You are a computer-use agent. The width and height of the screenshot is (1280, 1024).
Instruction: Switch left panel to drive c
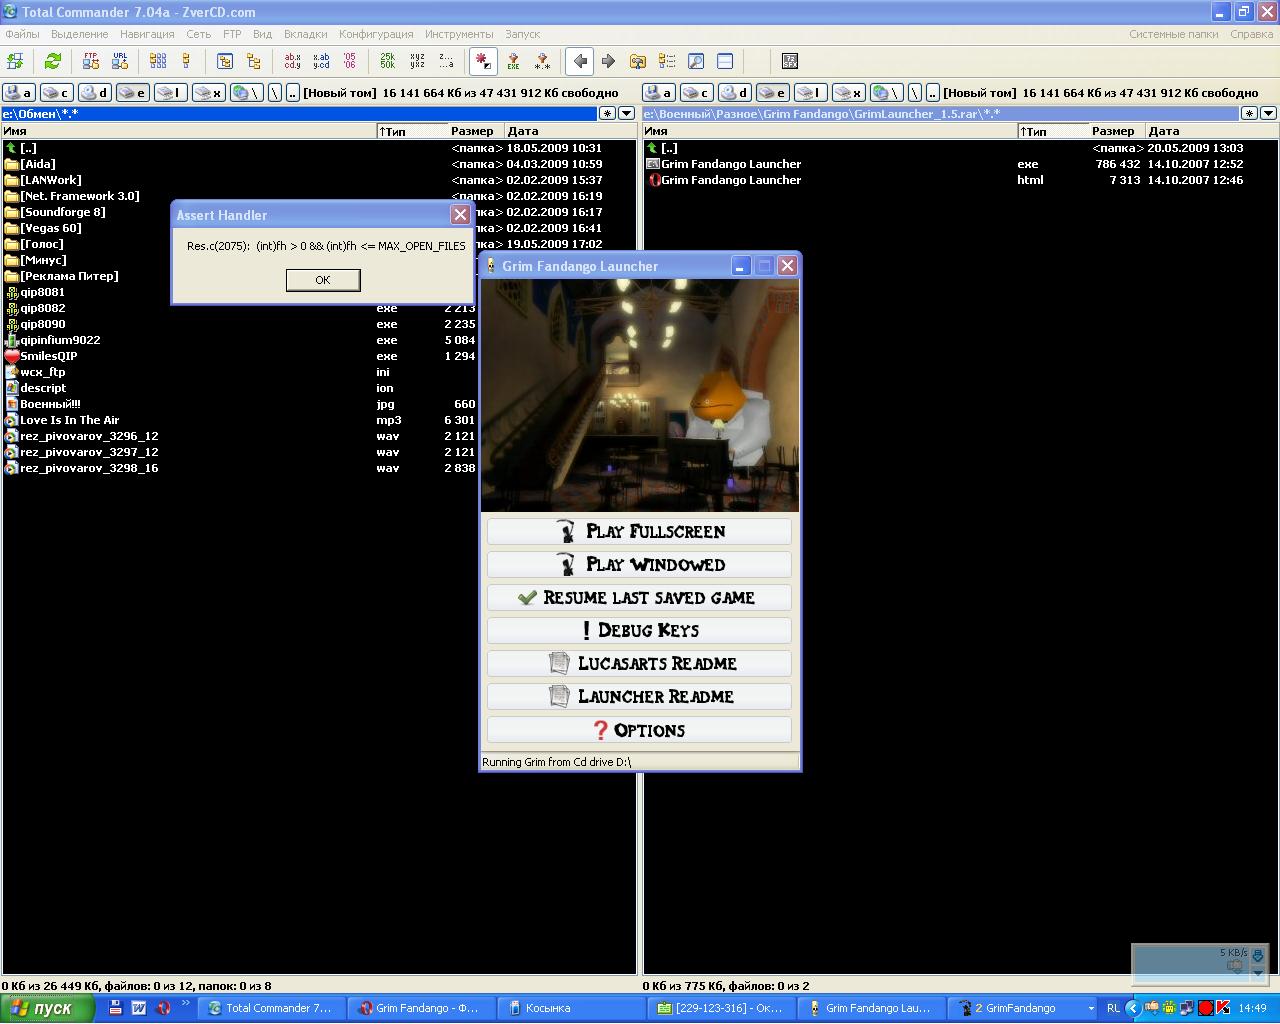click(x=56, y=93)
